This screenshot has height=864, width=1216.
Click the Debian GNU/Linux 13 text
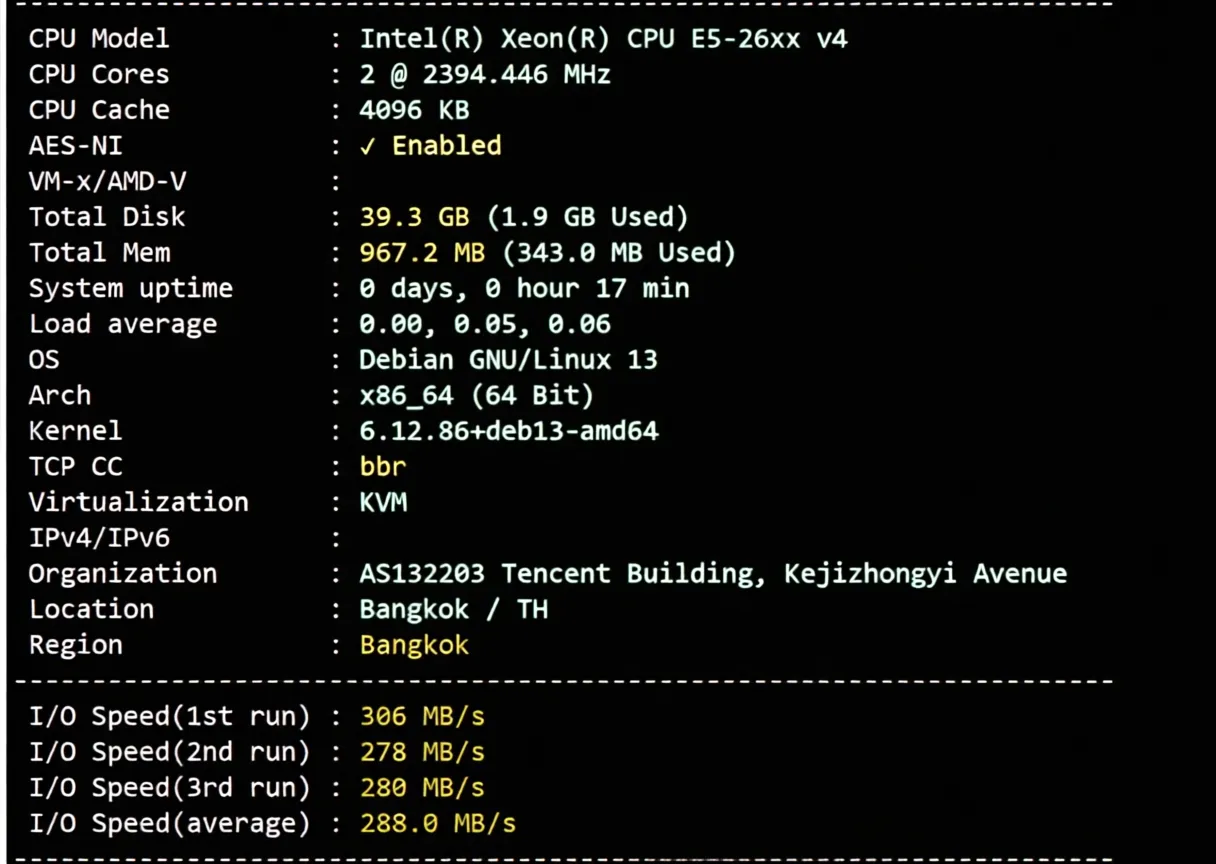pyautogui.click(x=508, y=360)
